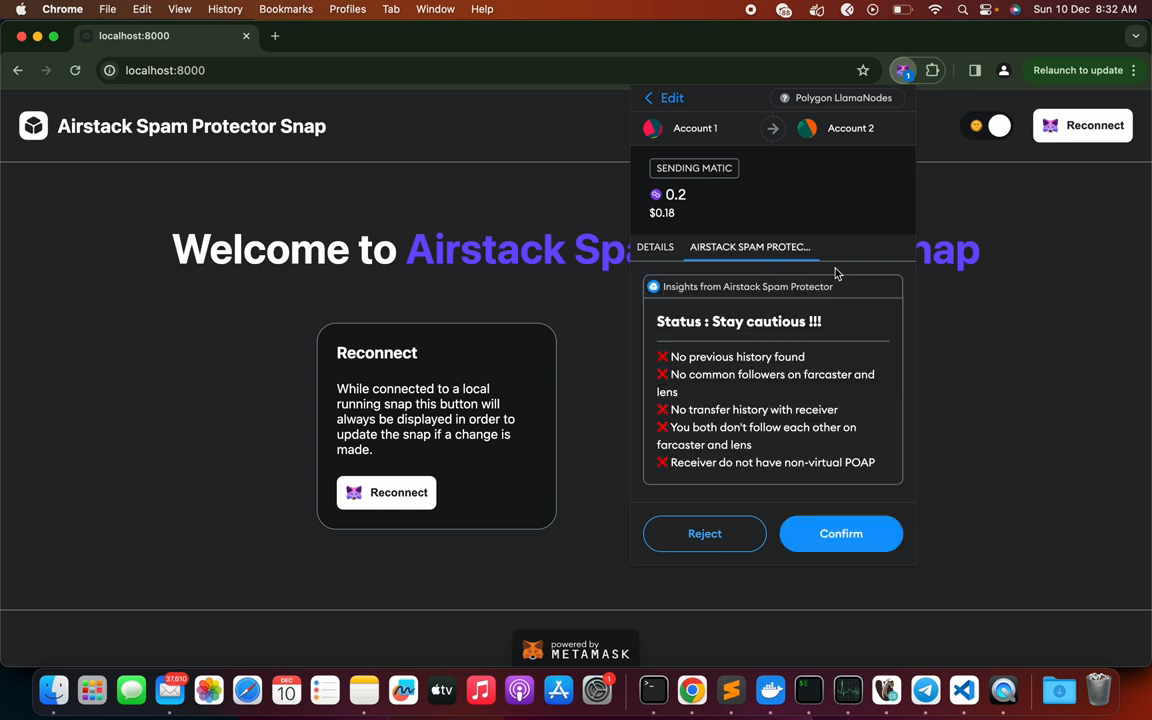This screenshot has height=720, width=1152.
Task: Open App Store from the Dock
Action: pos(558,690)
